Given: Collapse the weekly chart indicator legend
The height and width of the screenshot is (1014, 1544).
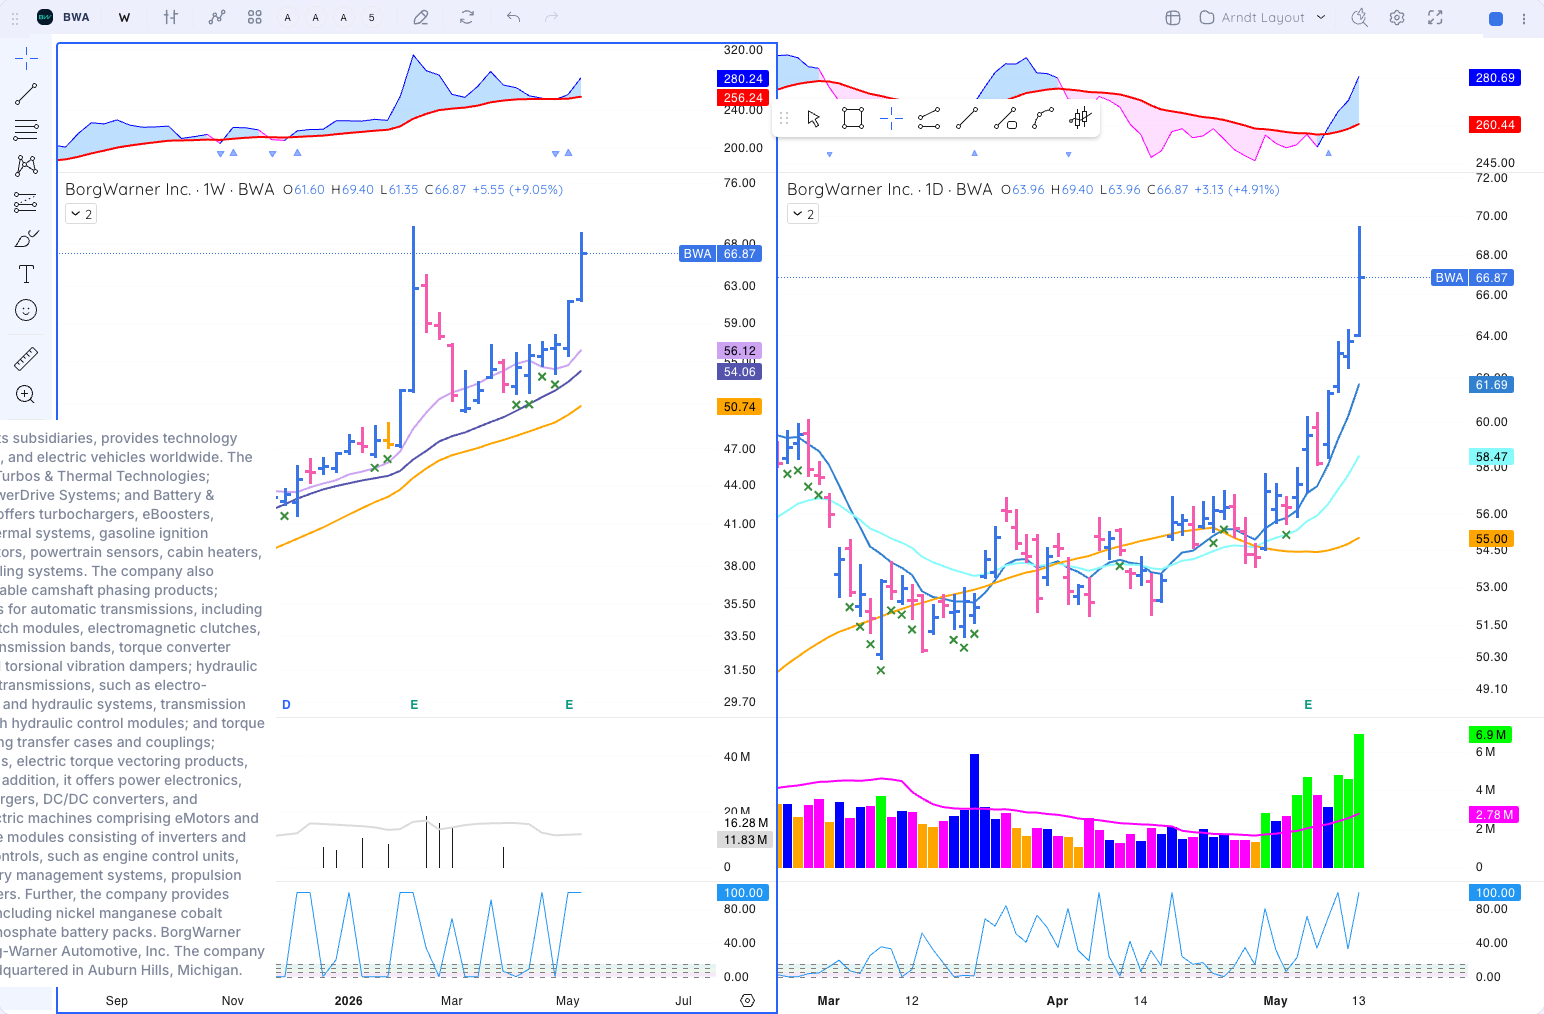Looking at the screenshot, I should coord(81,214).
